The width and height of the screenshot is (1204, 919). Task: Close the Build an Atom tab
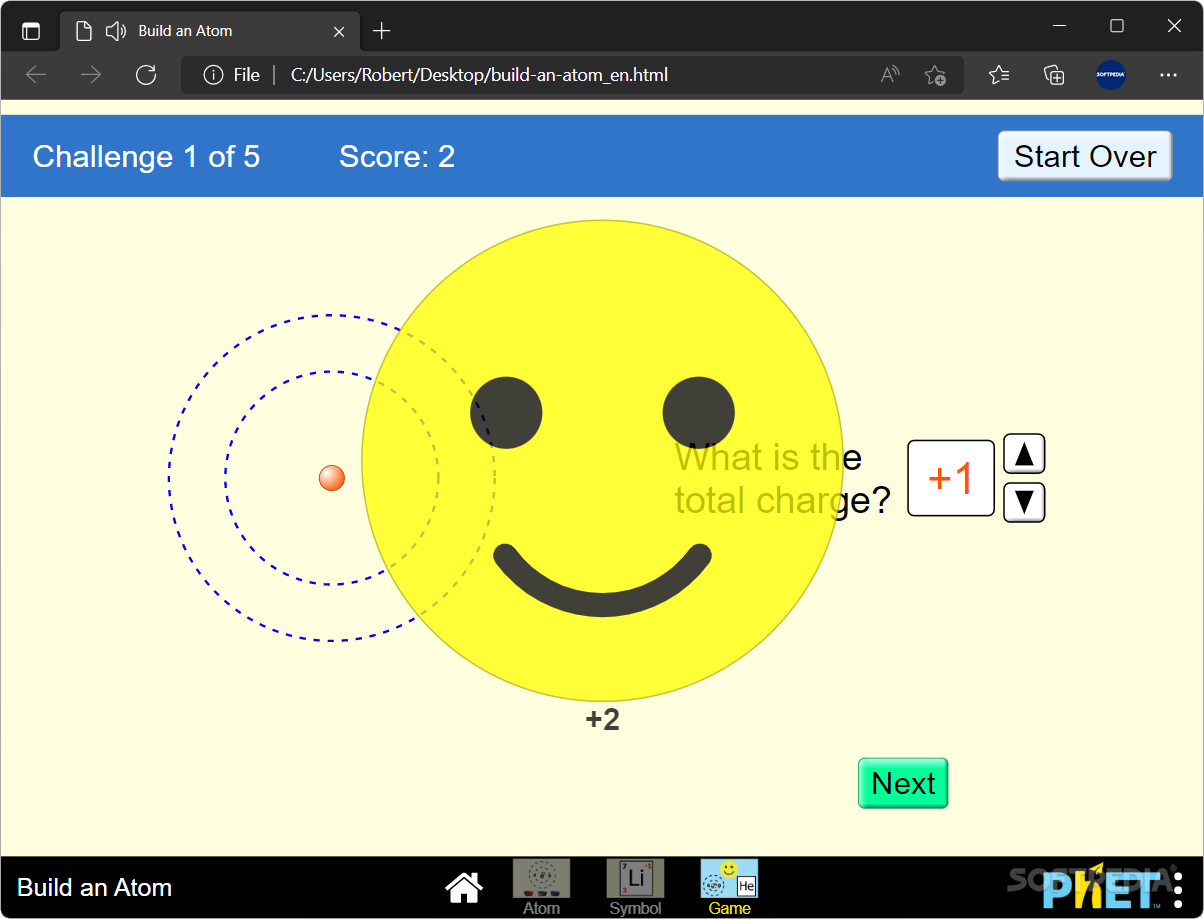(339, 31)
